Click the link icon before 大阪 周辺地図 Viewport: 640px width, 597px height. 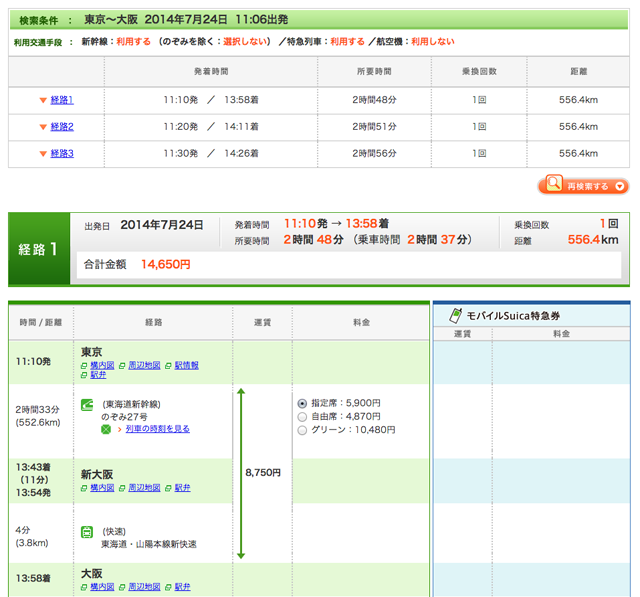point(122,587)
